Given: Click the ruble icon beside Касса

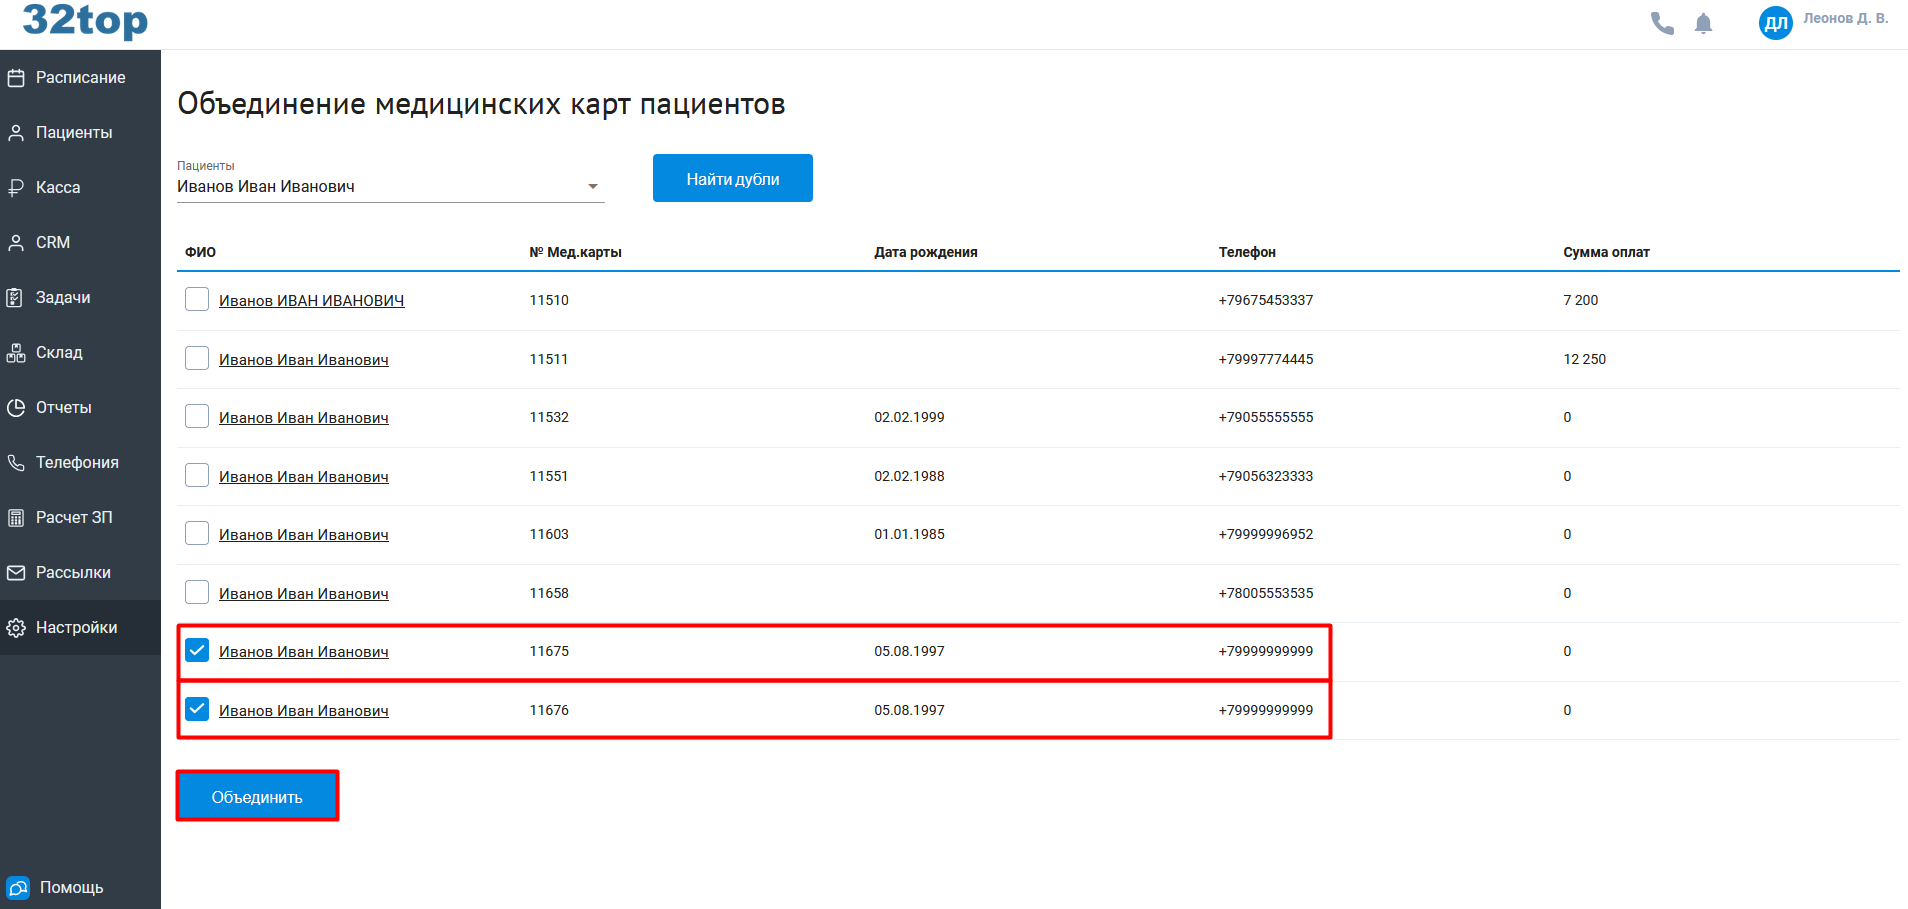Looking at the screenshot, I should point(16,188).
